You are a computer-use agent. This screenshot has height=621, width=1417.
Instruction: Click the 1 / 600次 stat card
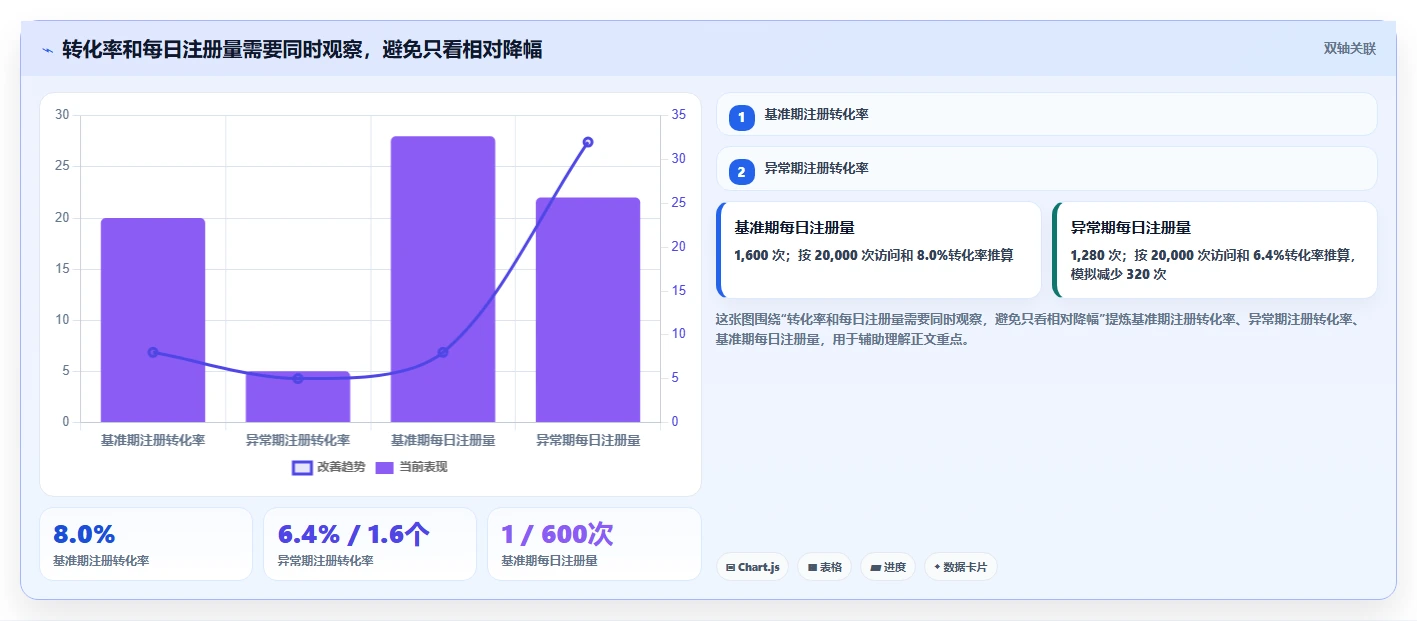[x=594, y=544]
